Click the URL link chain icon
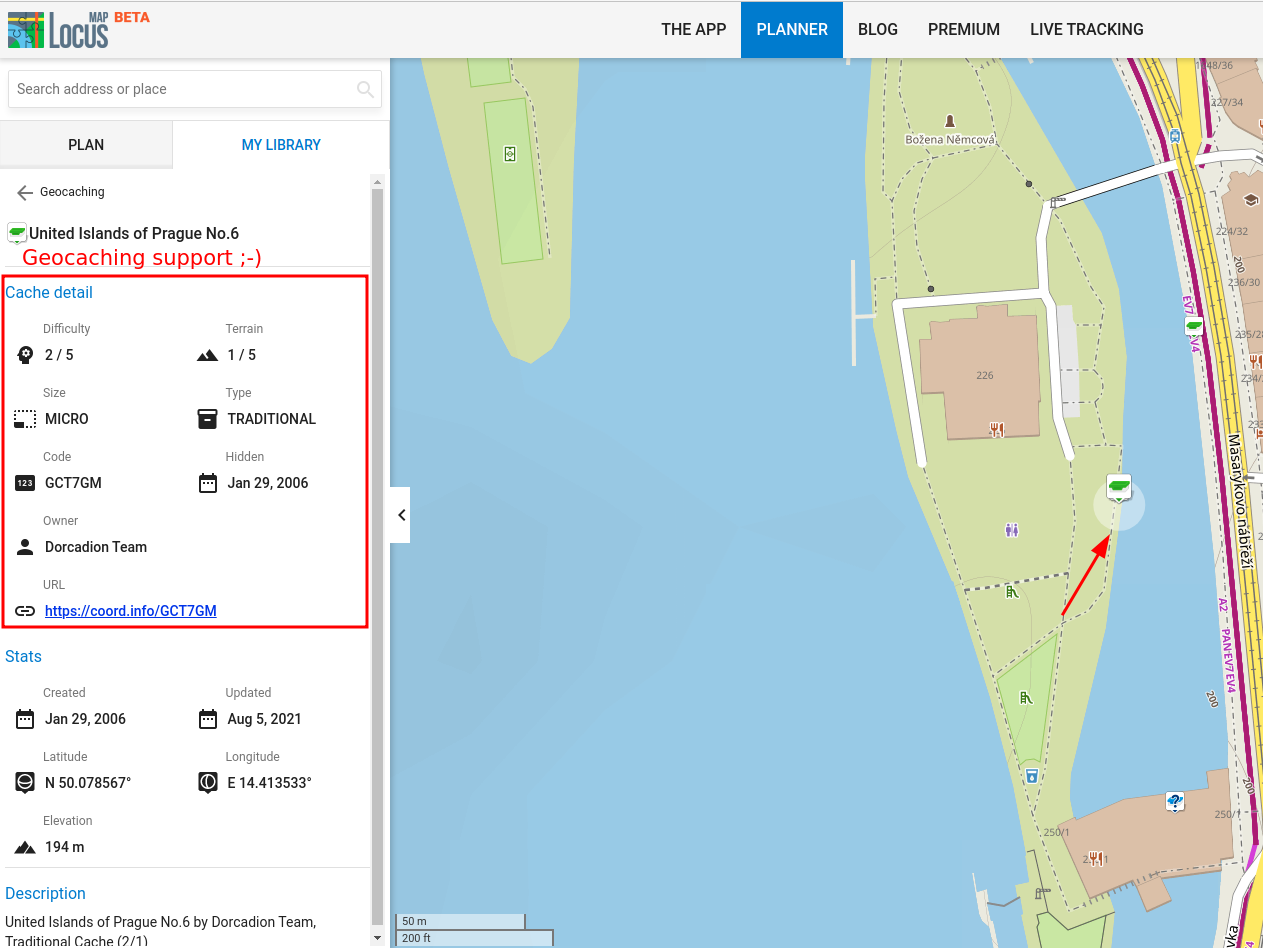1263x948 pixels. pyautogui.click(x=25, y=611)
